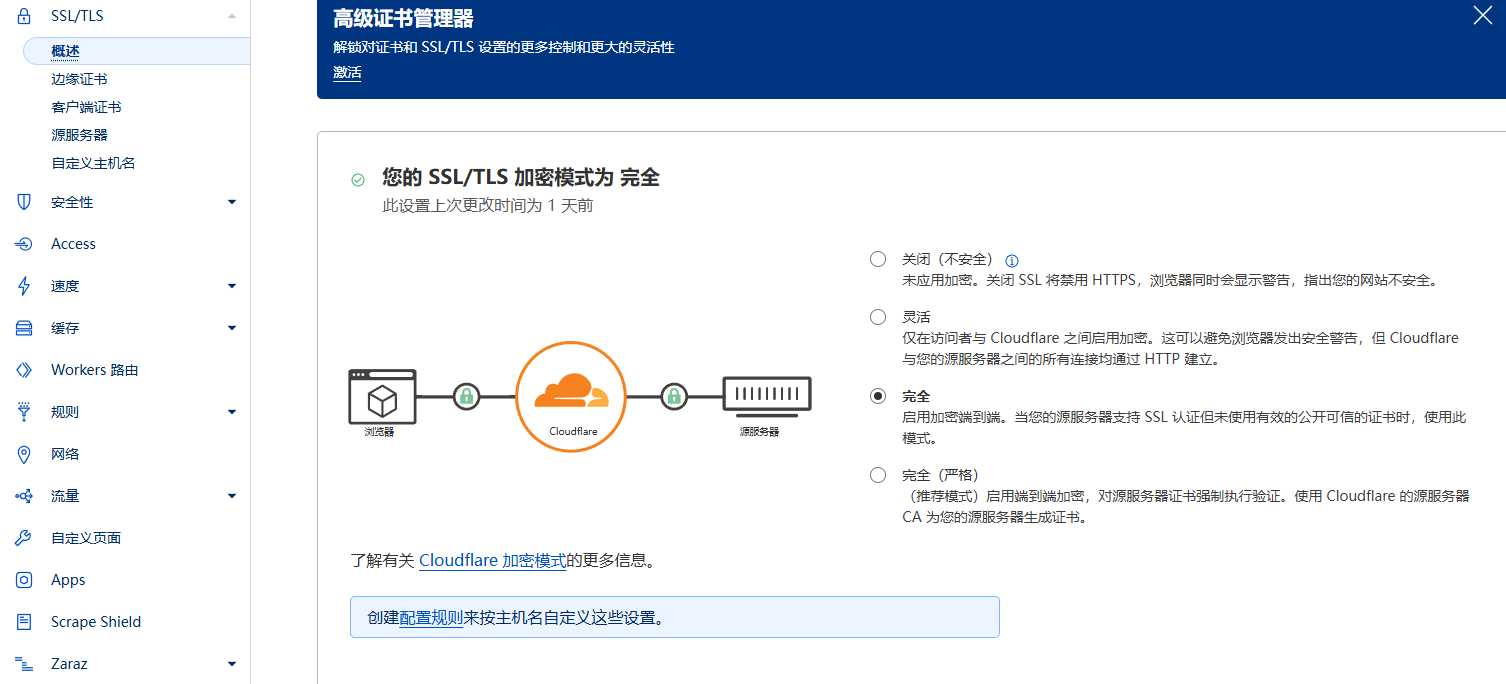Expand the Zaraz menu arrow
The height and width of the screenshot is (684, 1506).
[232, 664]
